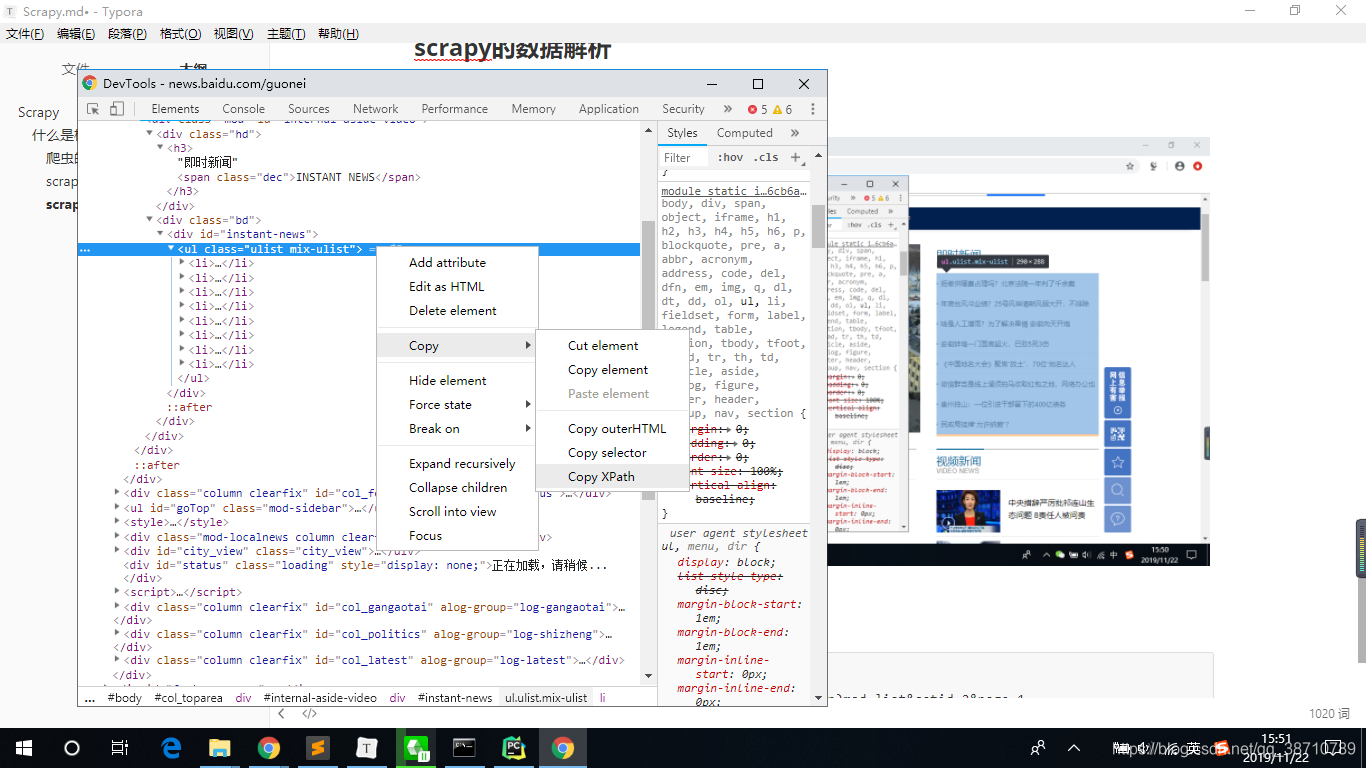Choose Hide element from context menu

click(x=457, y=381)
